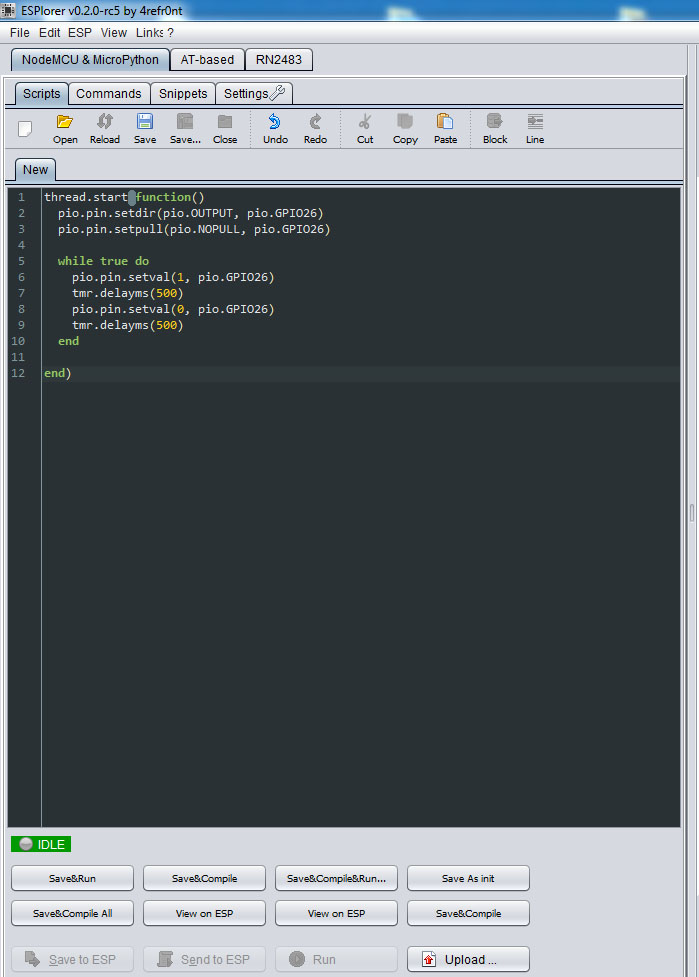Toggle line comment with the Line icon
This screenshot has width=699, height=977.
[x=535, y=128]
